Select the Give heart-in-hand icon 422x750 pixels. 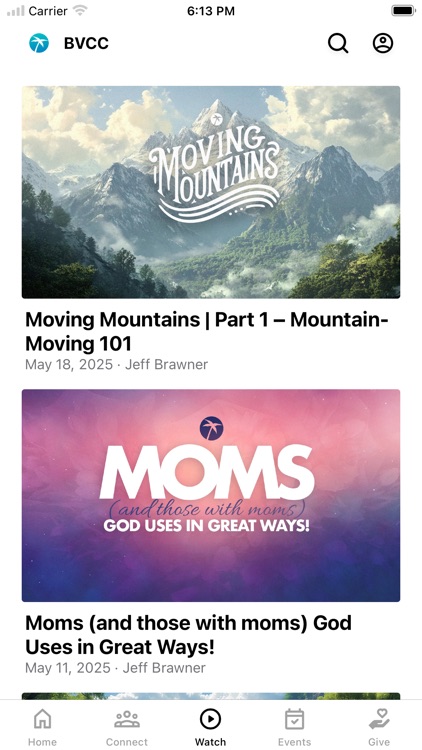pyautogui.click(x=379, y=719)
